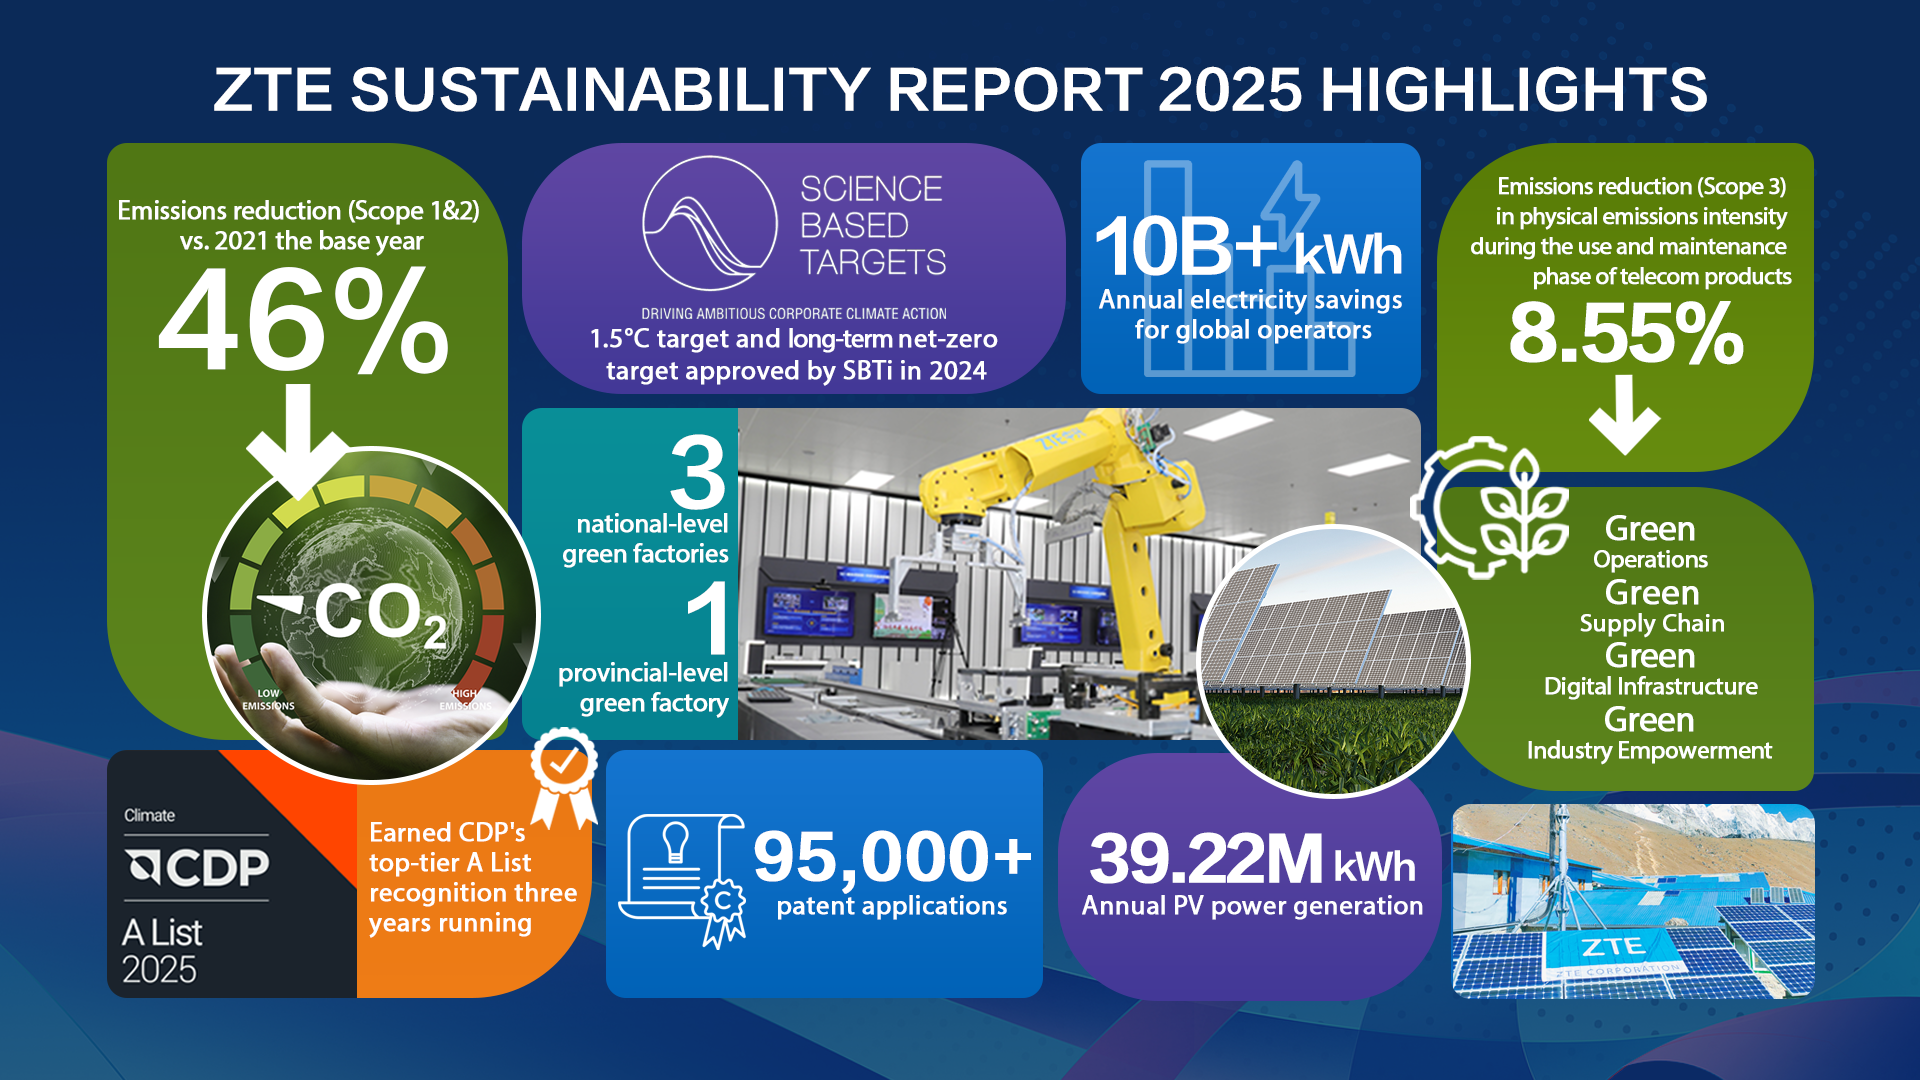Click the circular solar panel field photo
This screenshot has height=1080, width=1920.
pos(1334,660)
